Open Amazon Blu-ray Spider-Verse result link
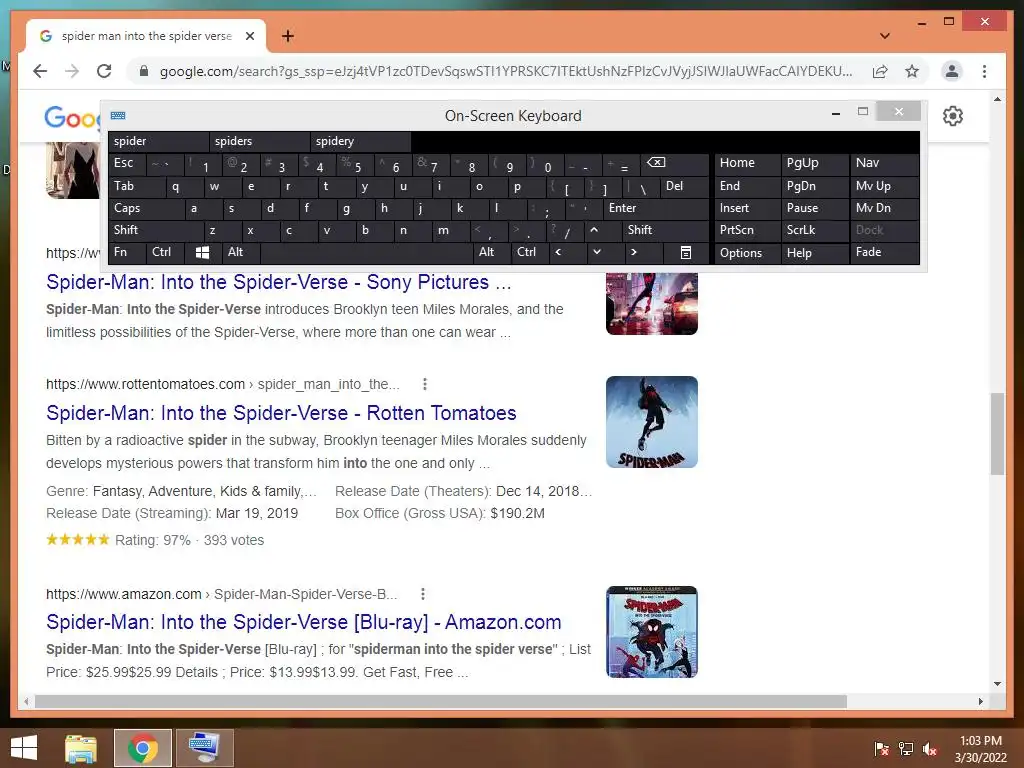 [304, 622]
